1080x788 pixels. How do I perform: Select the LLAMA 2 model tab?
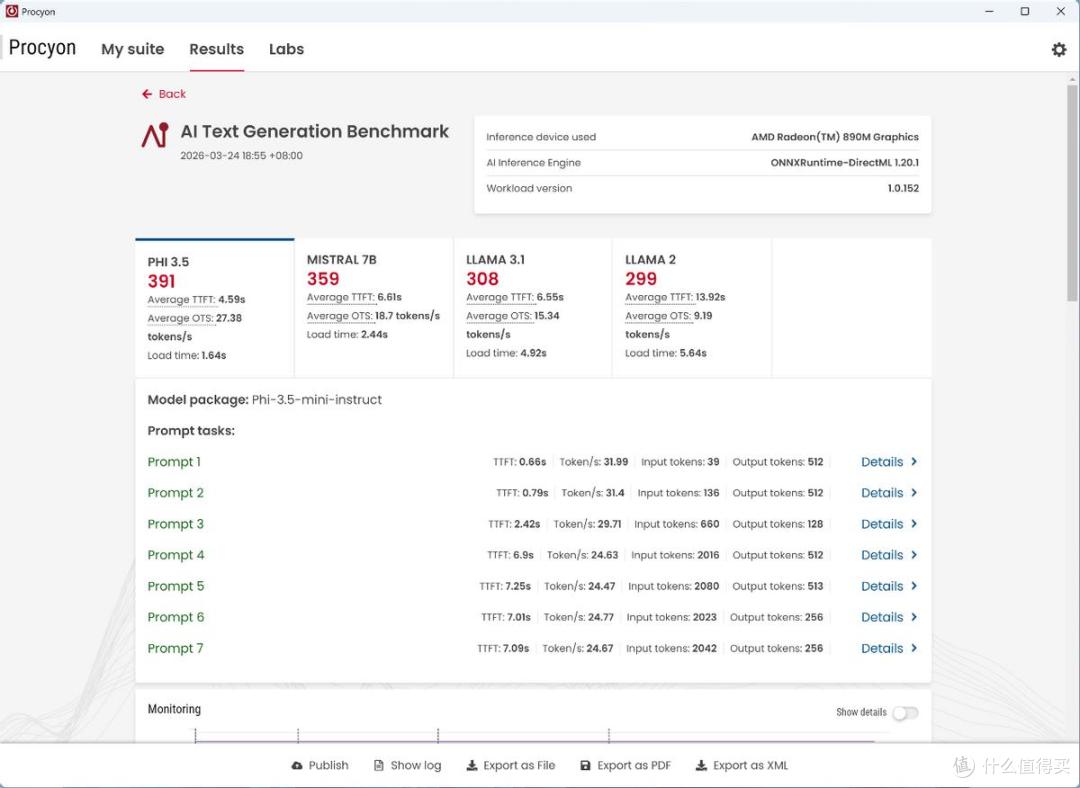point(692,308)
